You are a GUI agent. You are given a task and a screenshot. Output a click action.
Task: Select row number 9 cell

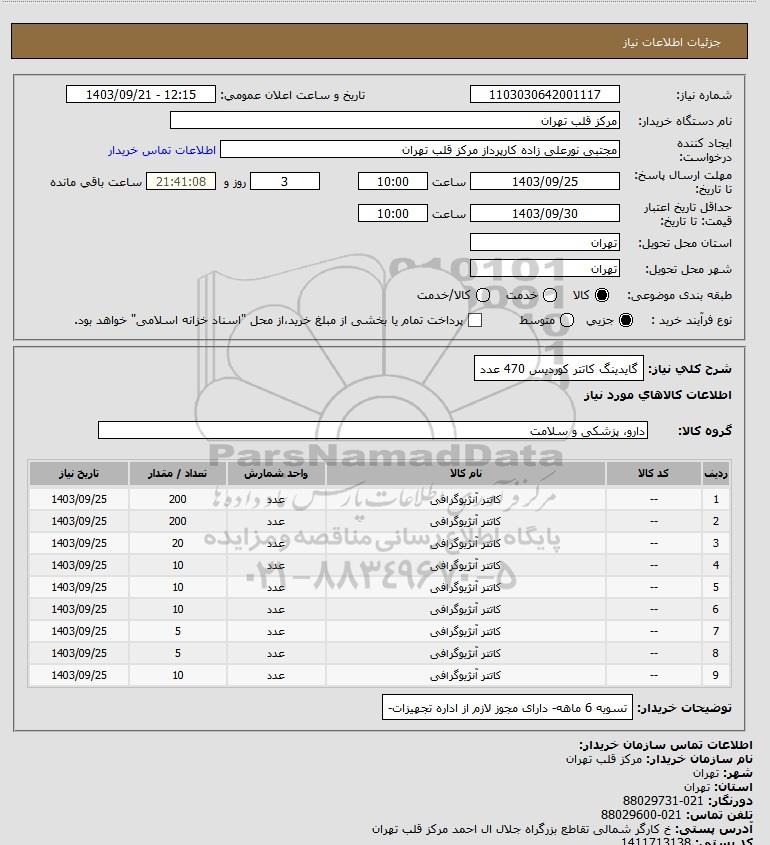[716, 675]
